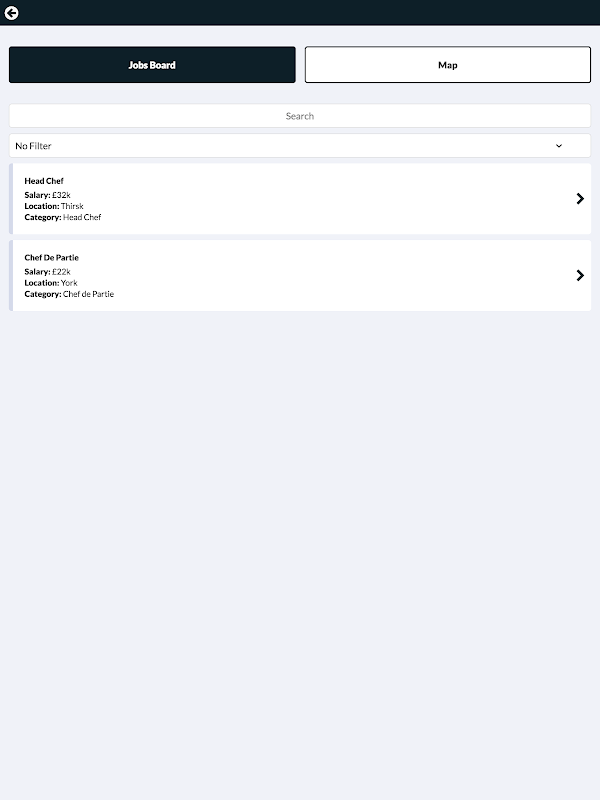This screenshot has width=600, height=800.
Task: Select the Head Chef job card
Action: [300, 199]
